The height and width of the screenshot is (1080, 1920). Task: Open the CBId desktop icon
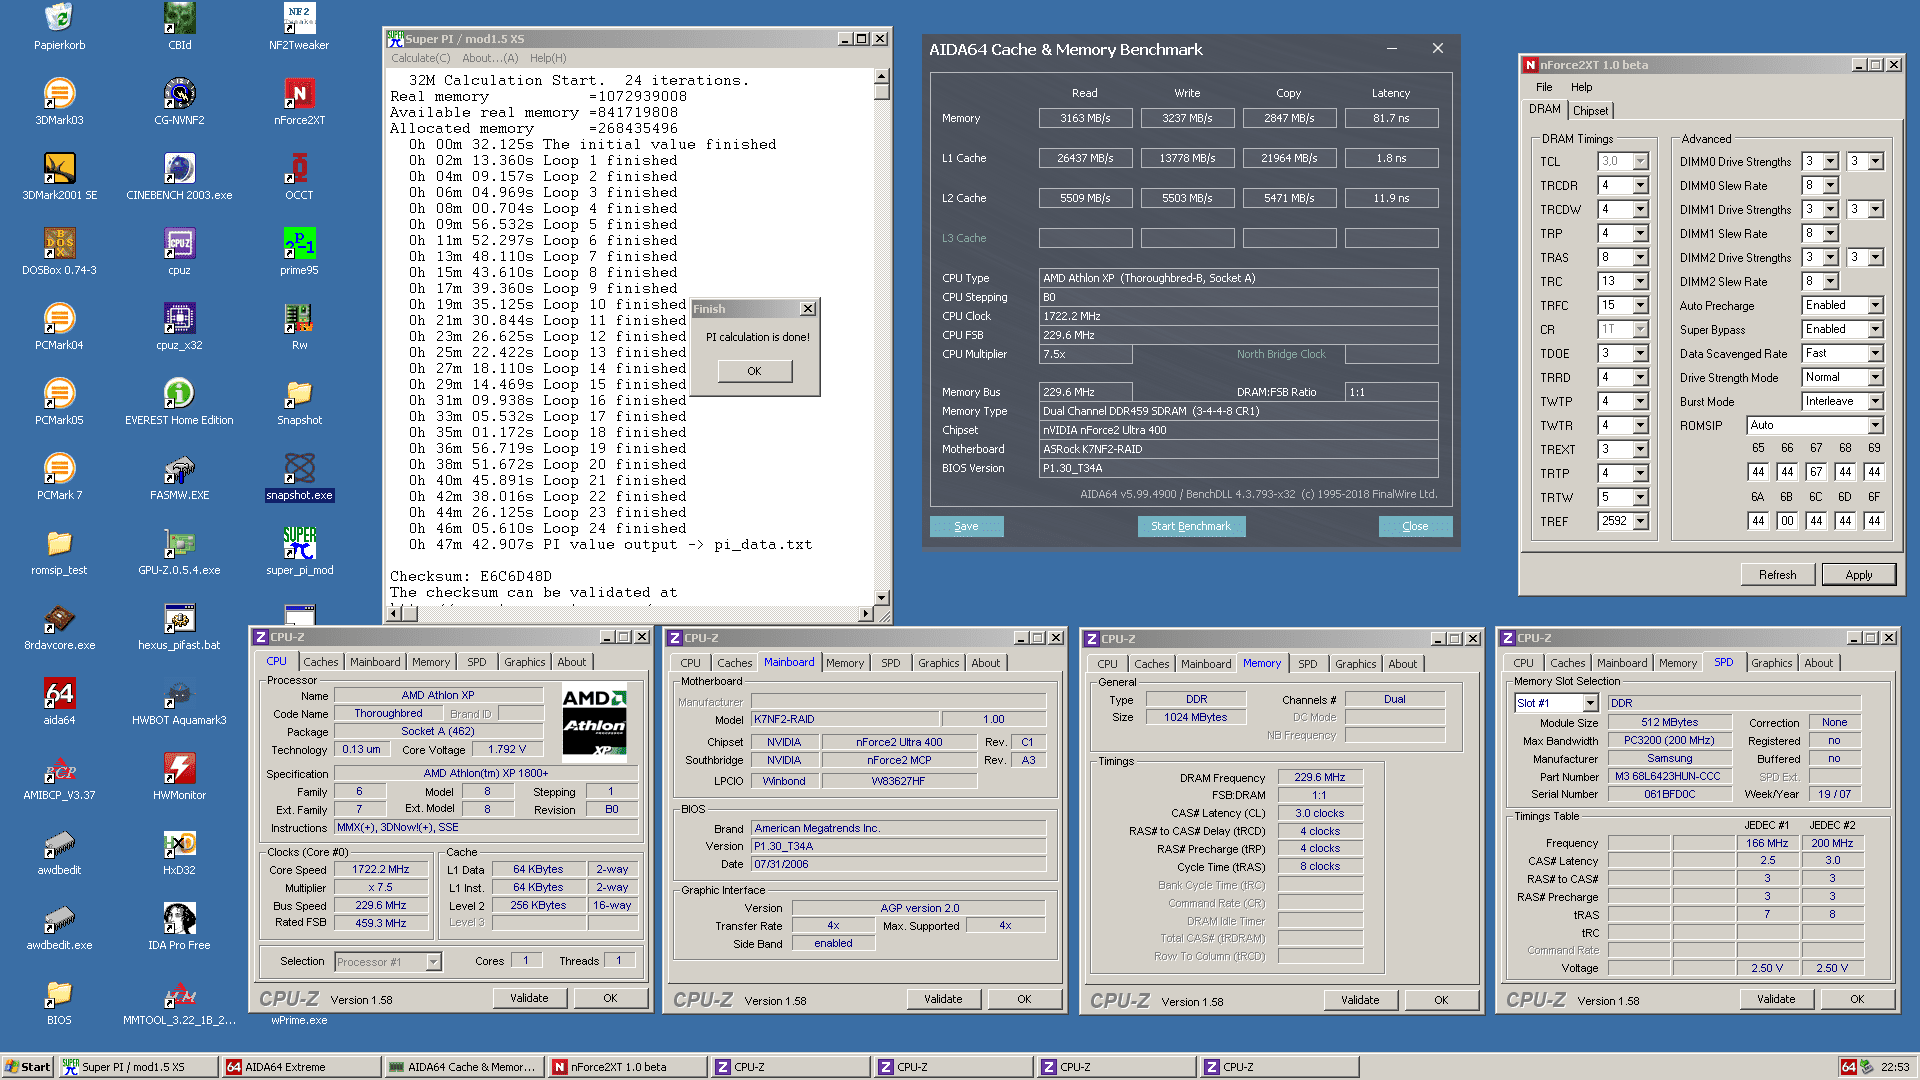click(x=179, y=27)
